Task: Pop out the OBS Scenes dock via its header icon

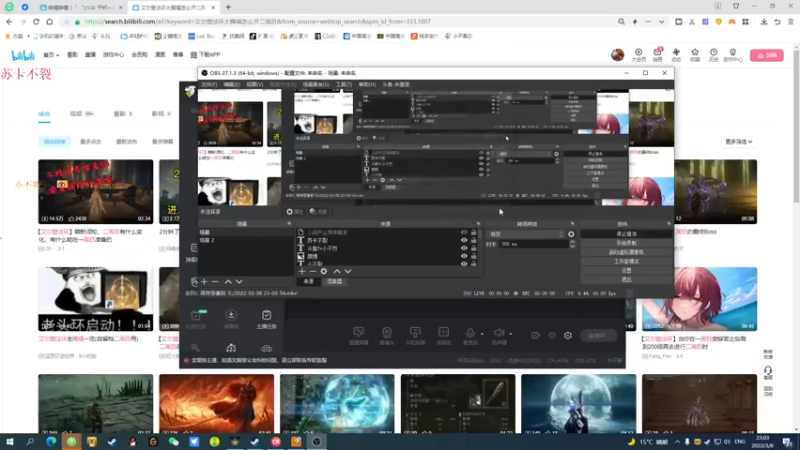Action: tap(289, 223)
